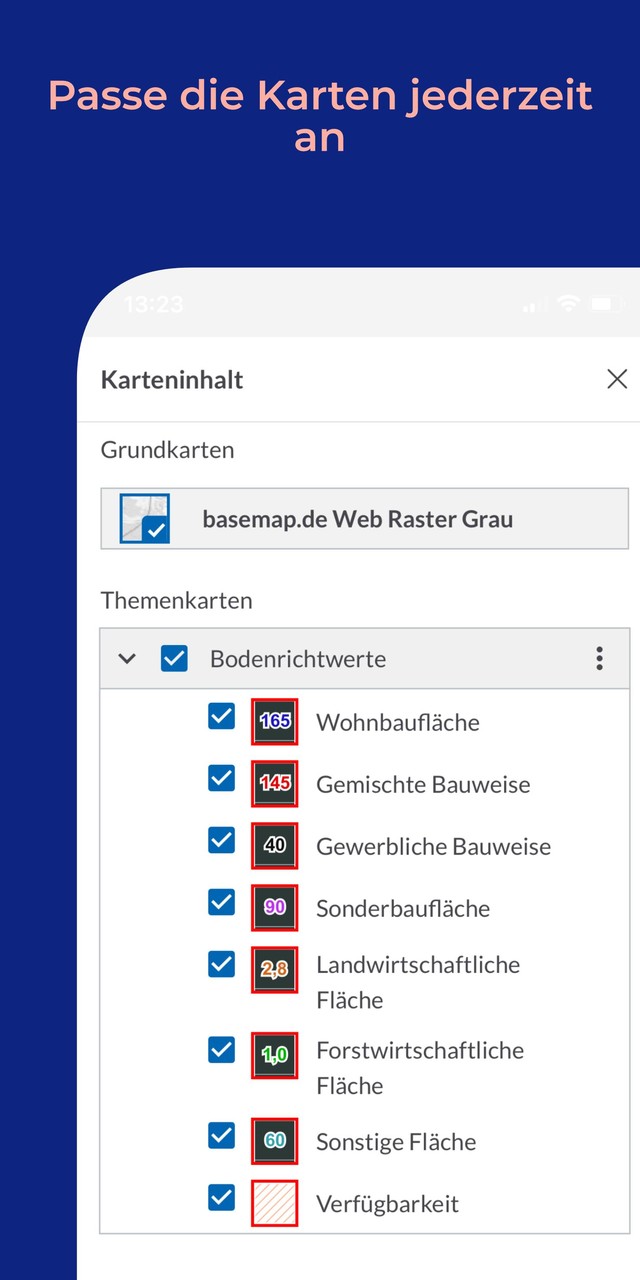This screenshot has width=640, height=1280.
Task: Click the Bodenrichtwerte group title
Action: coord(298,659)
